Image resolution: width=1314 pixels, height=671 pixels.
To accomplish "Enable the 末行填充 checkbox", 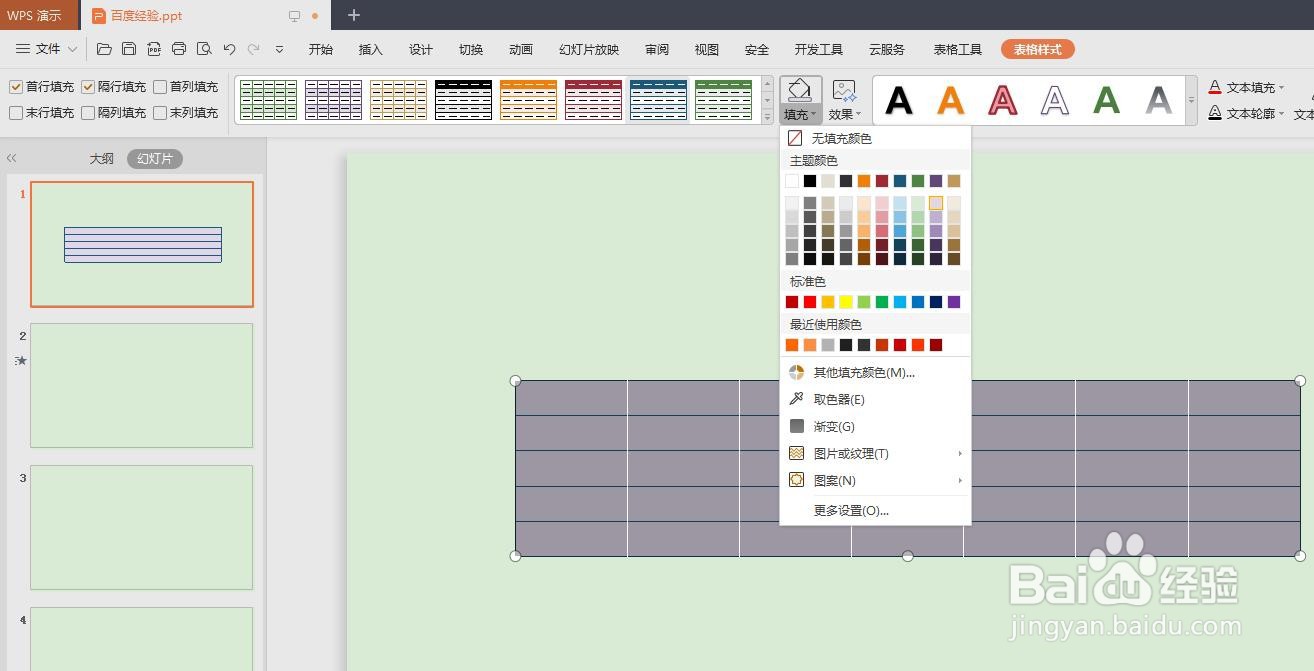I will coord(16,113).
